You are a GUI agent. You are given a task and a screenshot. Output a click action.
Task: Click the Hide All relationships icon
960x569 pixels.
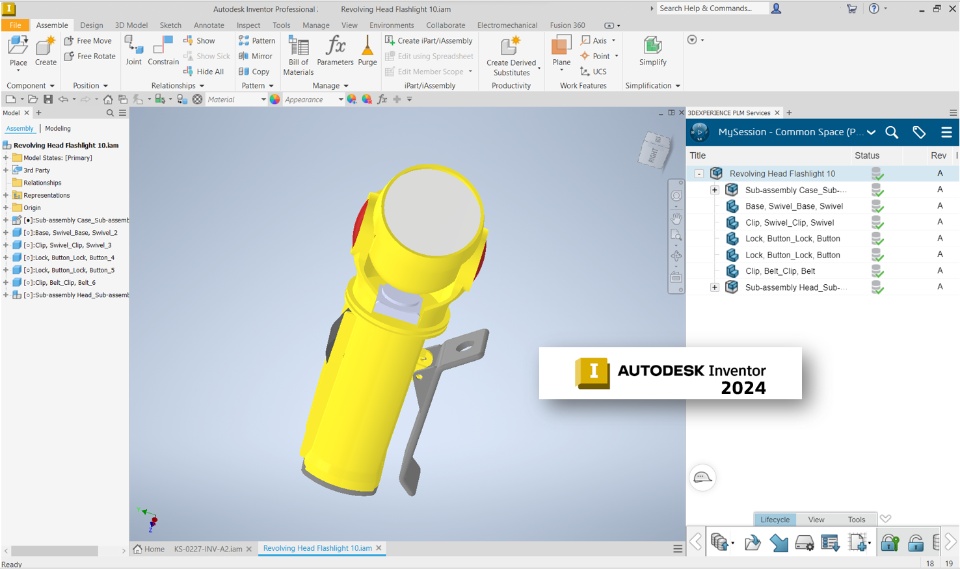point(188,71)
